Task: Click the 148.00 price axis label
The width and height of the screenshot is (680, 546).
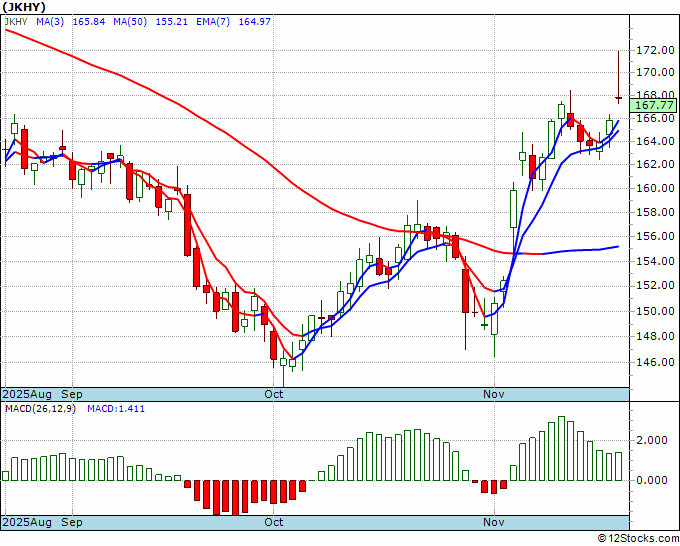Action: (655, 336)
